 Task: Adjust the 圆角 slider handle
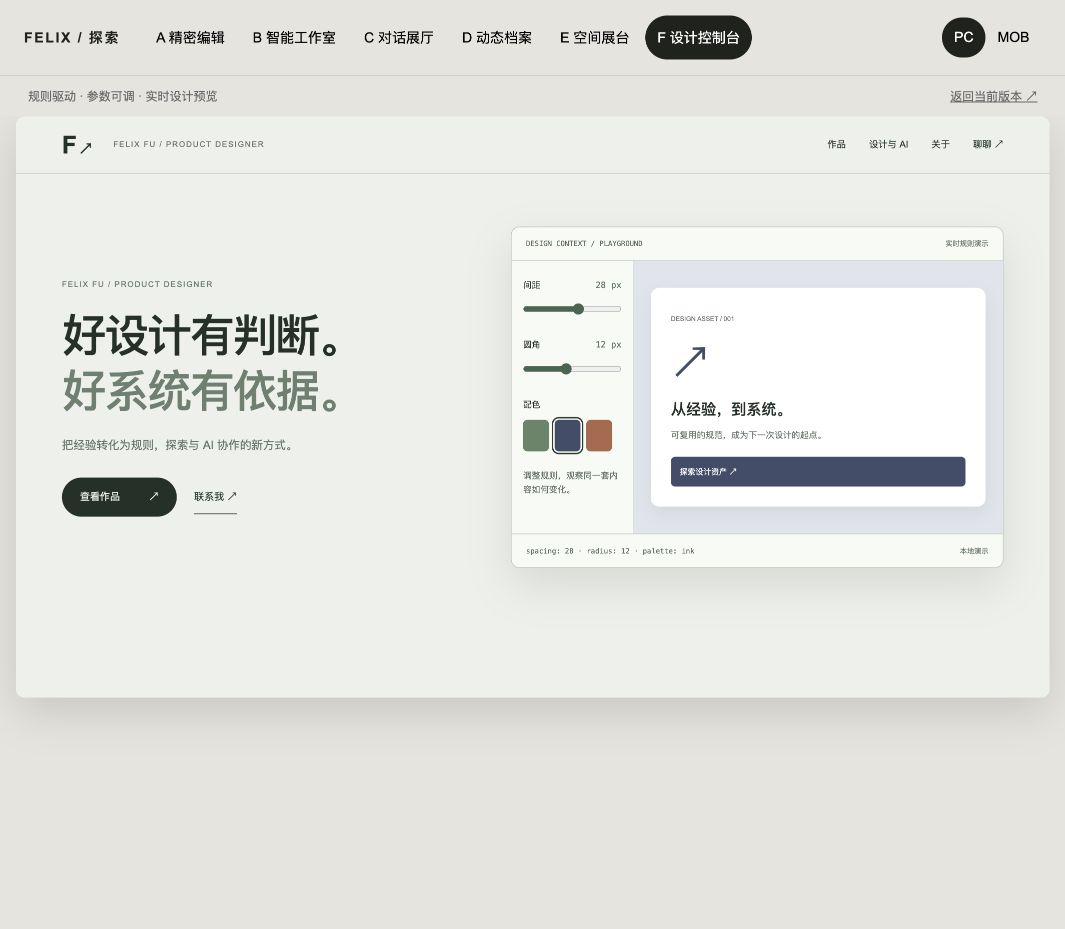pos(566,369)
